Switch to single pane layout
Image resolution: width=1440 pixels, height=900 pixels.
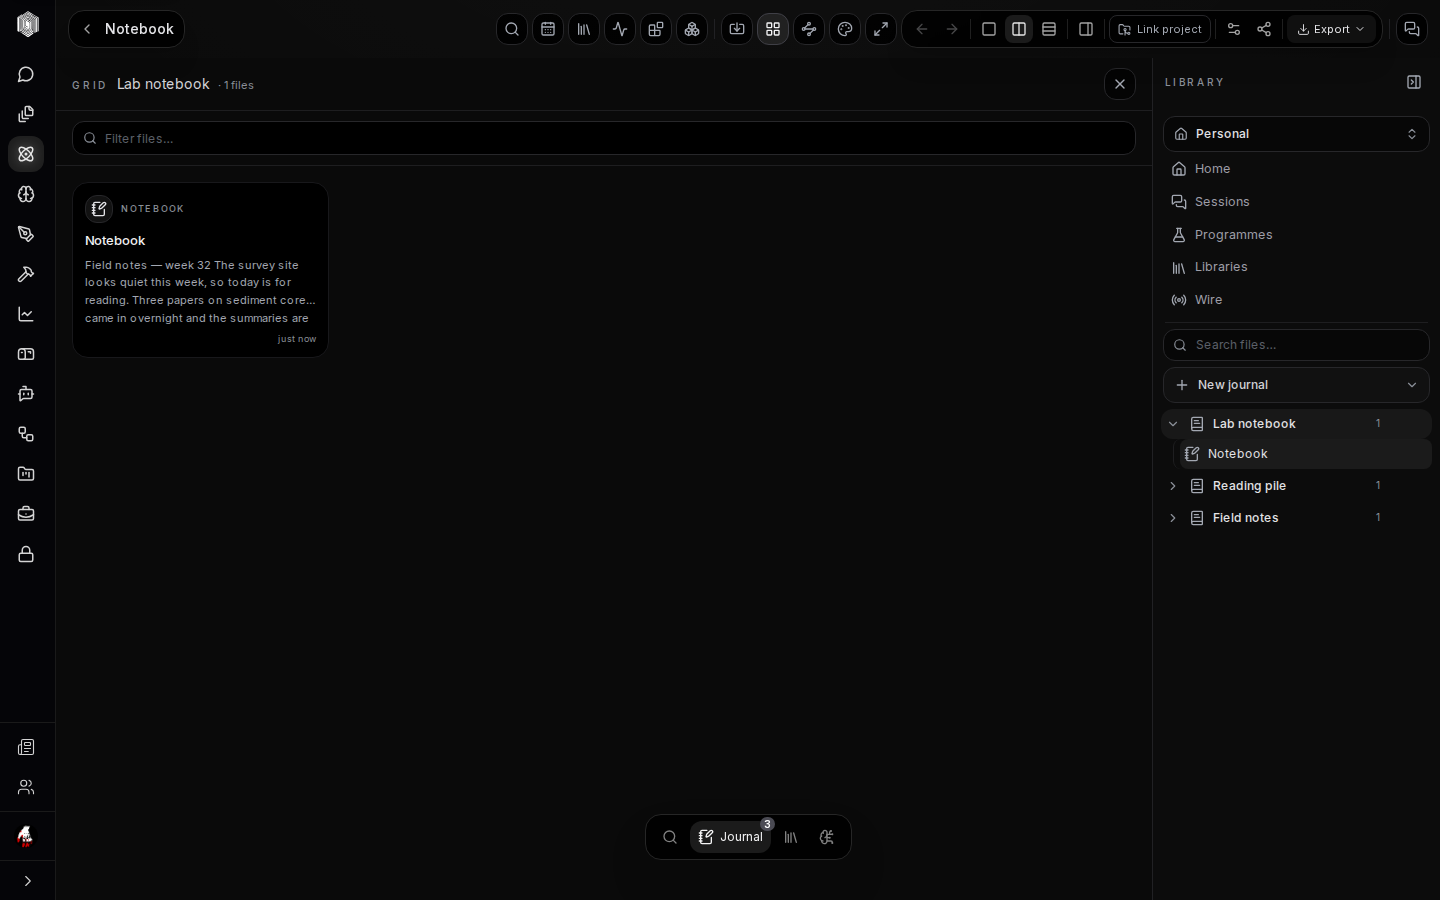989,29
